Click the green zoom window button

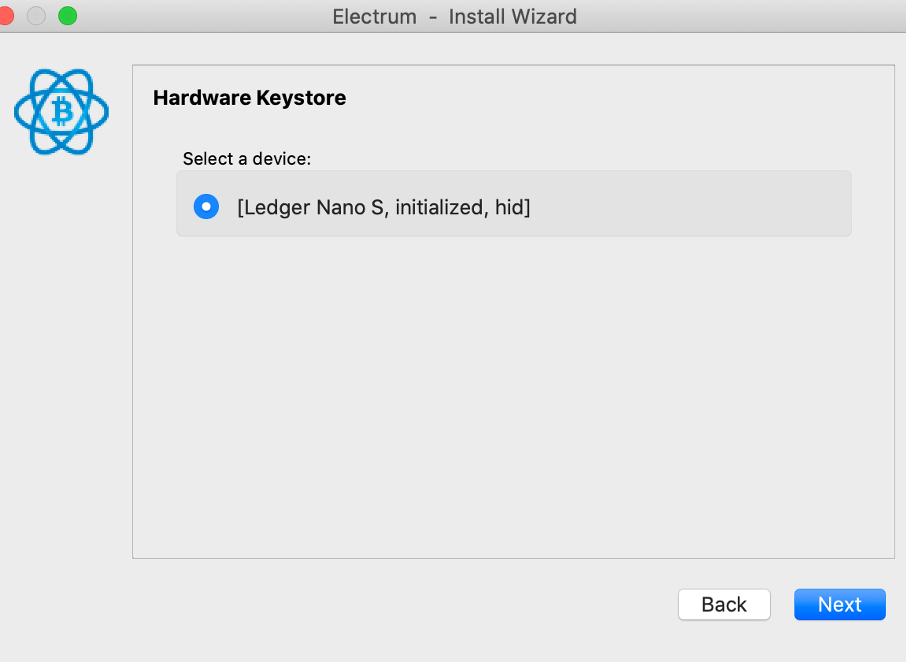click(68, 16)
